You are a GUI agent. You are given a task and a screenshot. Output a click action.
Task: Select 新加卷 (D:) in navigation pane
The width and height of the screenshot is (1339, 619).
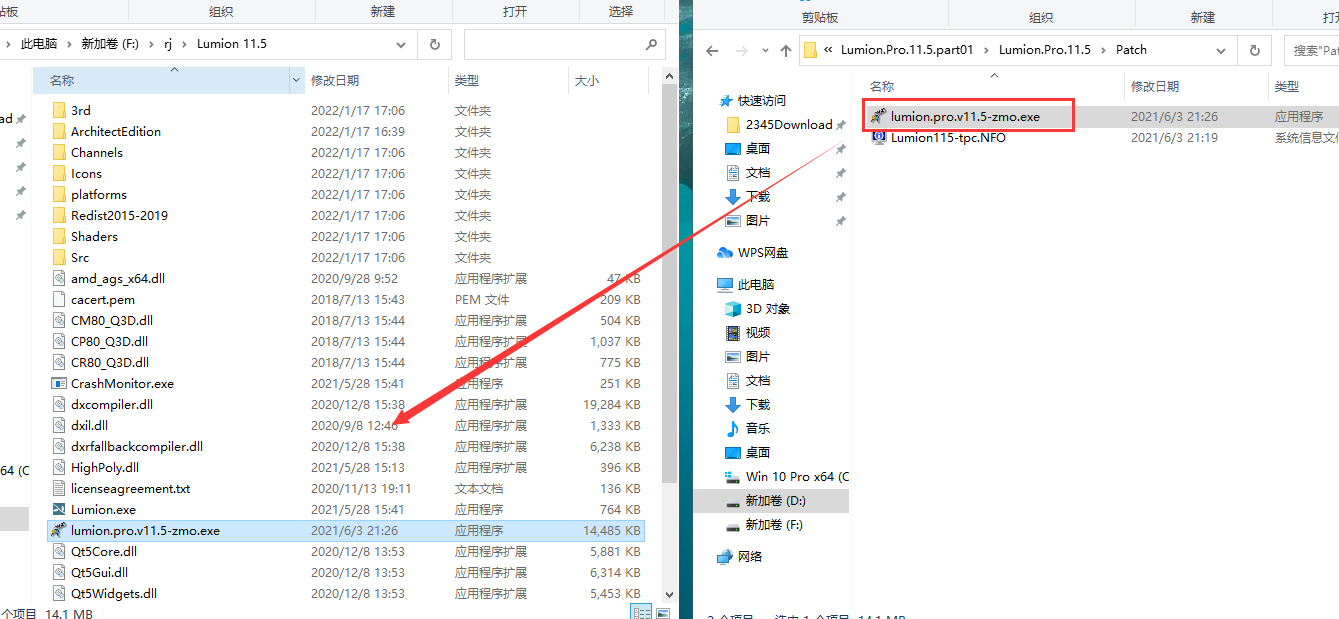coord(775,501)
